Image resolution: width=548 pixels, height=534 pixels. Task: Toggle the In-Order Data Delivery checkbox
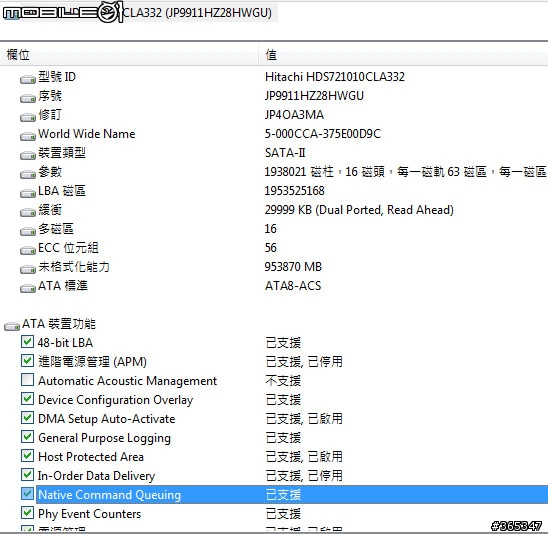[x=27, y=474]
